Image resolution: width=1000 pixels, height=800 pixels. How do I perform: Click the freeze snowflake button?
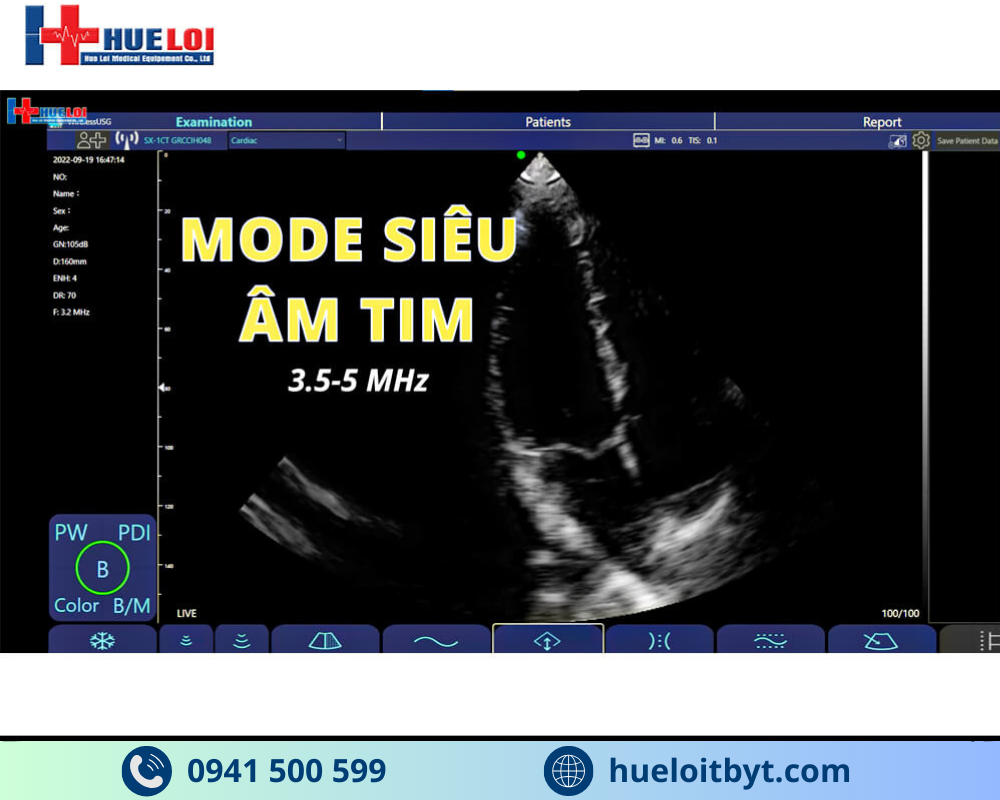(x=102, y=640)
